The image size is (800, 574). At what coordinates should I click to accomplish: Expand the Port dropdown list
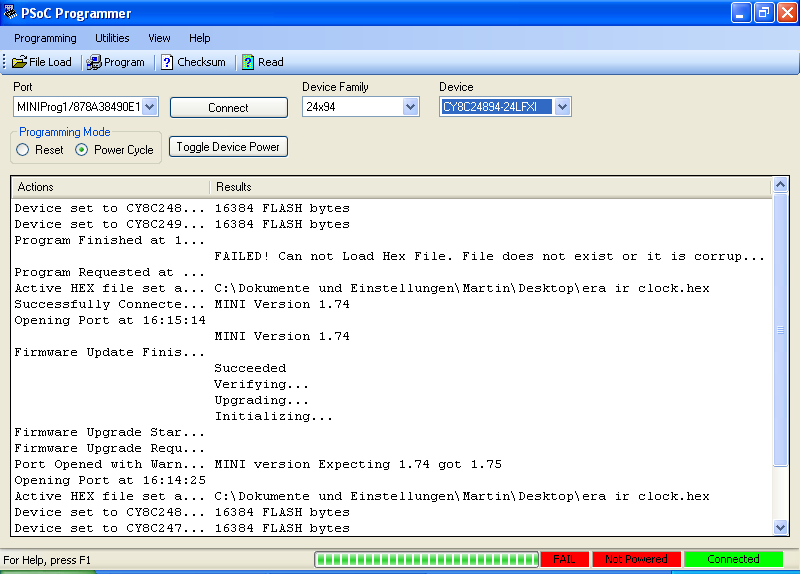pyautogui.click(x=150, y=107)
